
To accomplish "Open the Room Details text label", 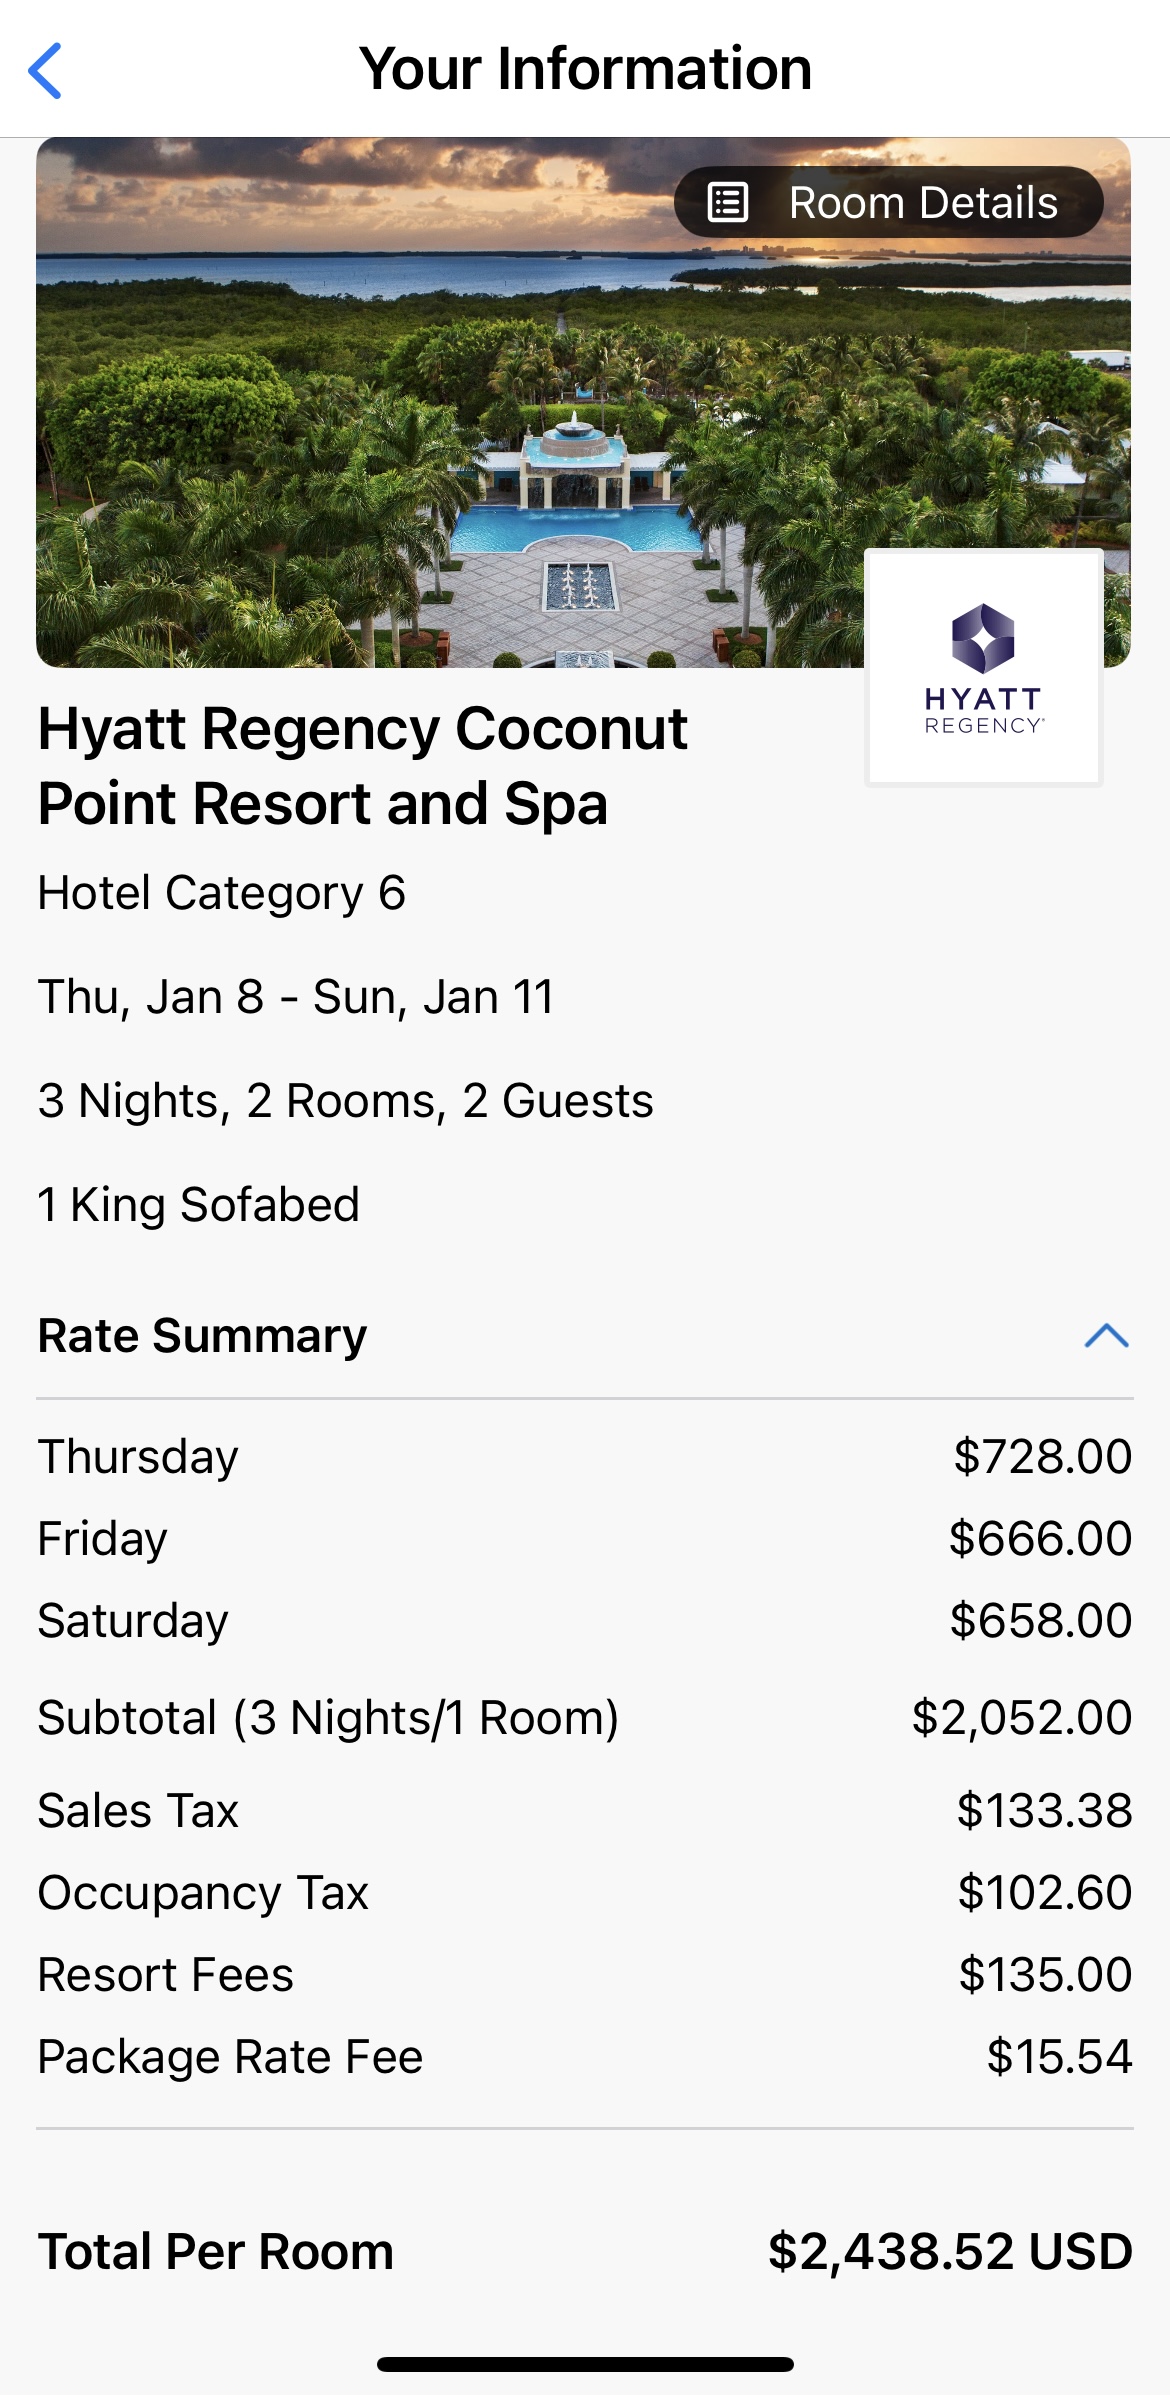I will click(x=922, y=203).
